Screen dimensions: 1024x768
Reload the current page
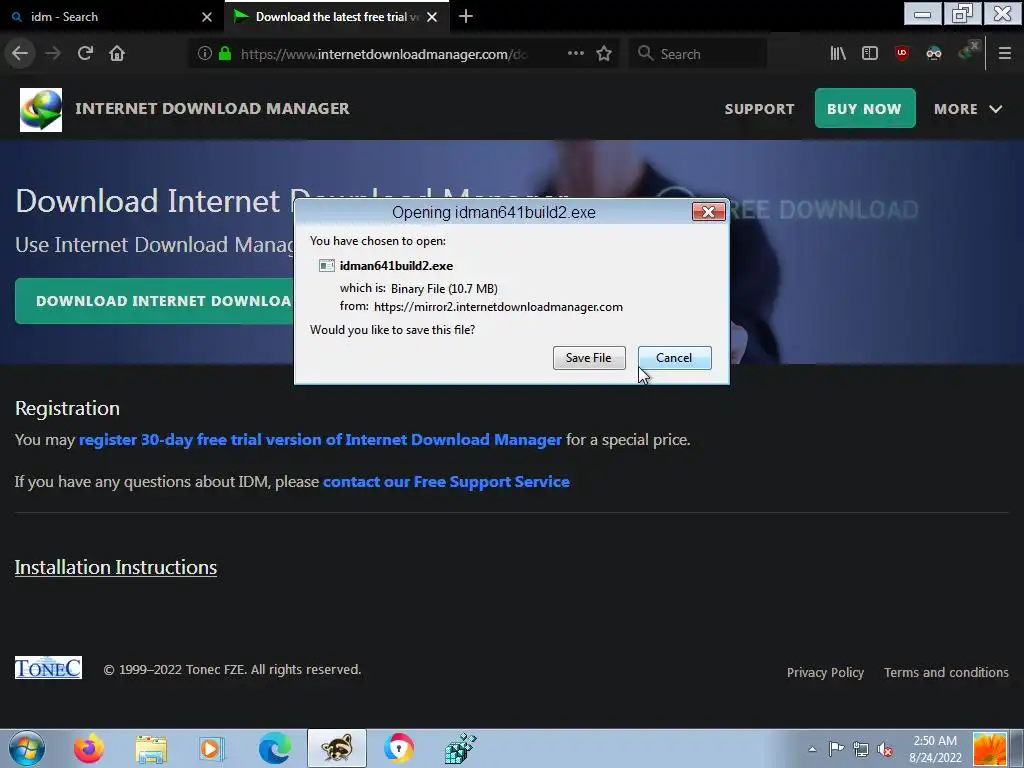pos(85,54)
